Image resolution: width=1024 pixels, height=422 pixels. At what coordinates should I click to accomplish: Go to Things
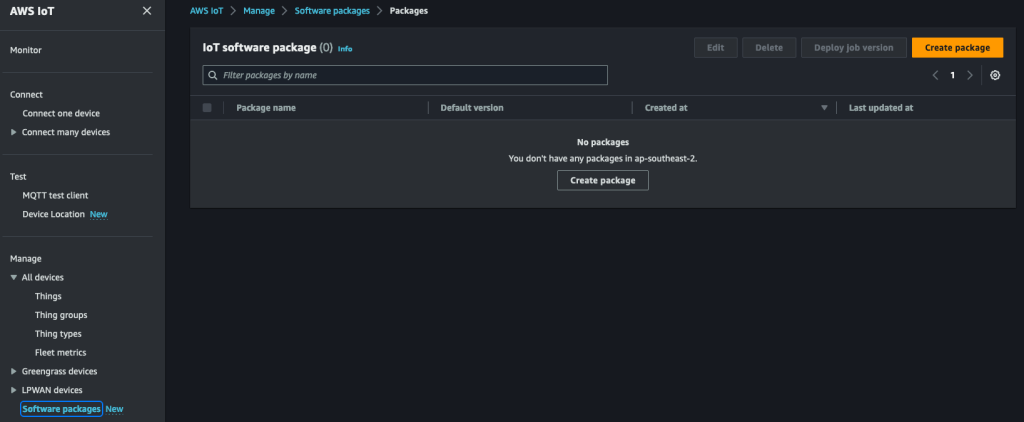click(48, 296)
